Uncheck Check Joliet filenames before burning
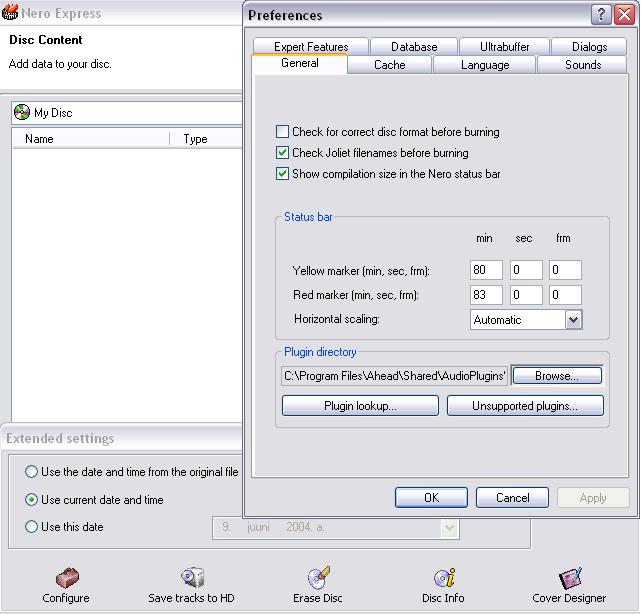Screen dimensions: 641x615 [x=282, y=153]
